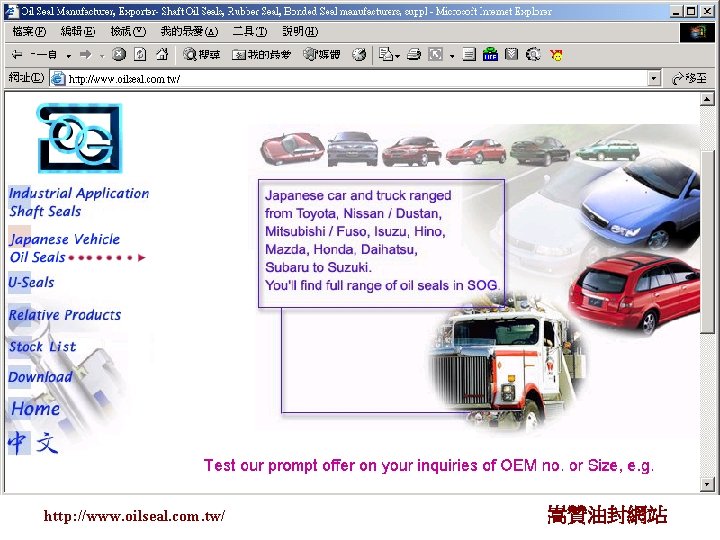Click the scrollbar down arrow
The image size is (720, 540).
click(707, 484)
